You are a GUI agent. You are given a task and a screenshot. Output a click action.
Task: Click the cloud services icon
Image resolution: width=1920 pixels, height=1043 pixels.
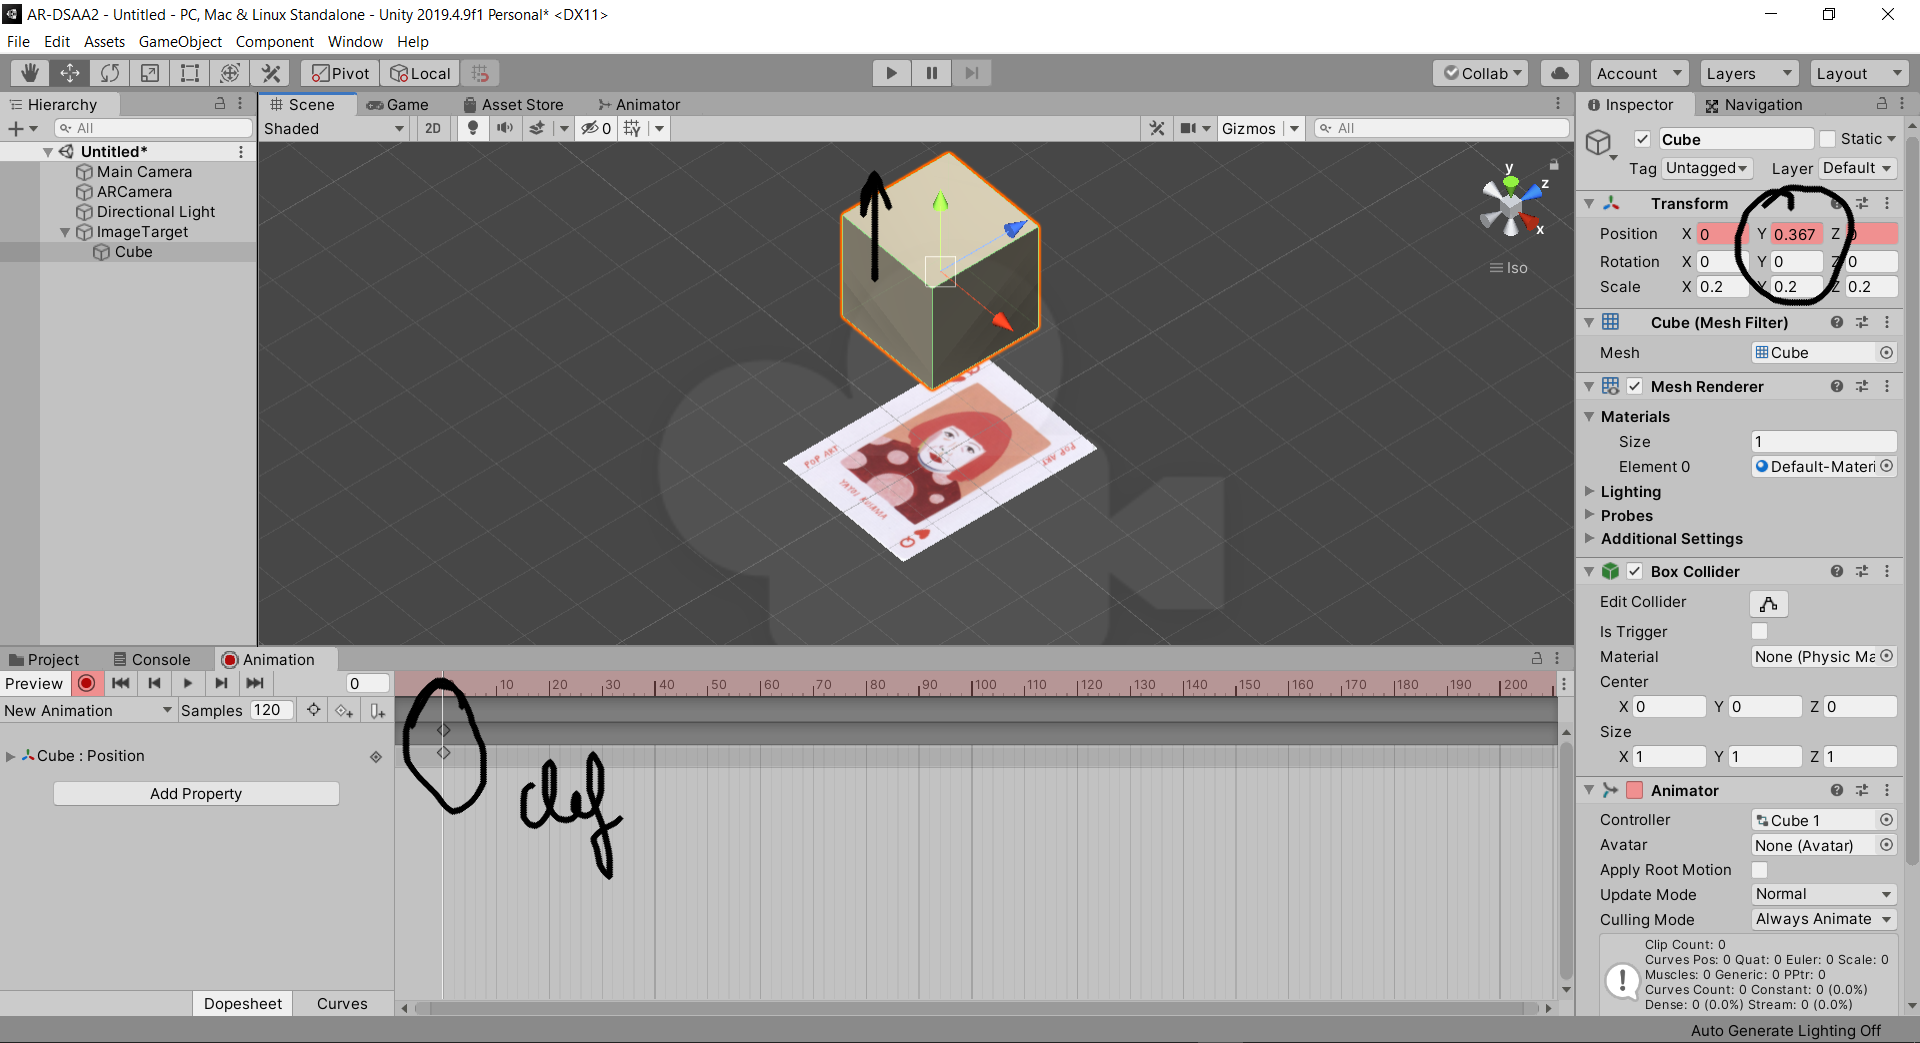tap(1559, 73)
